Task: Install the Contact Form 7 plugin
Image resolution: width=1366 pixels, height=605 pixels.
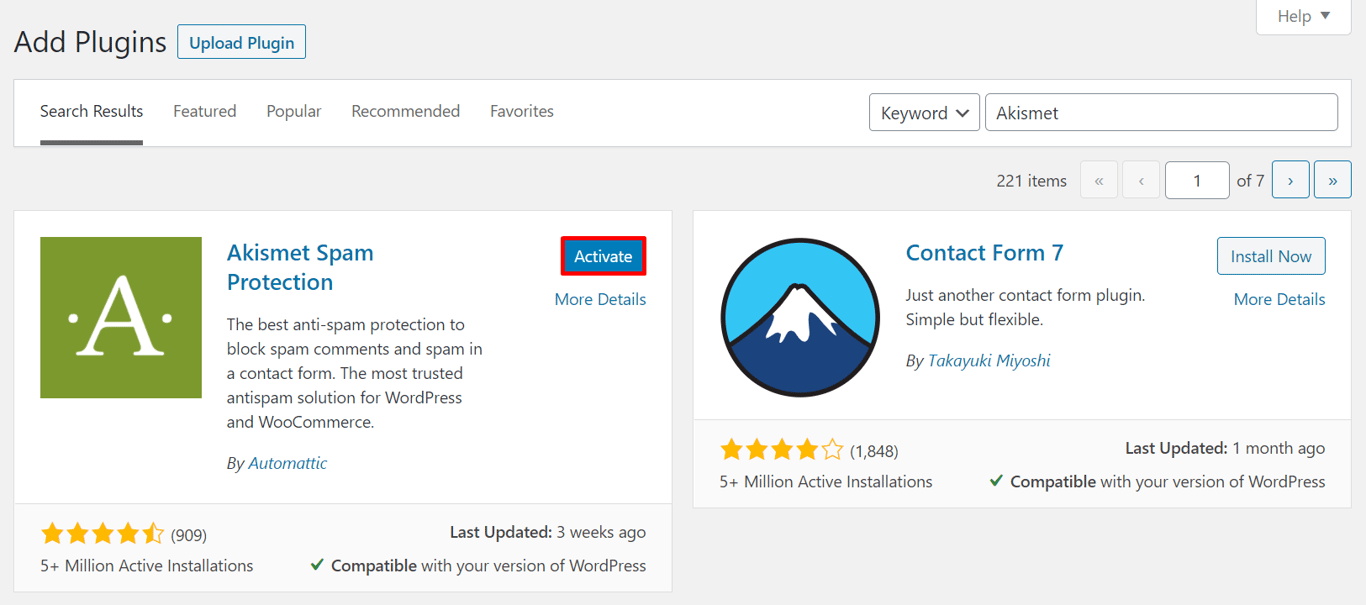Action: [1270, 256]
